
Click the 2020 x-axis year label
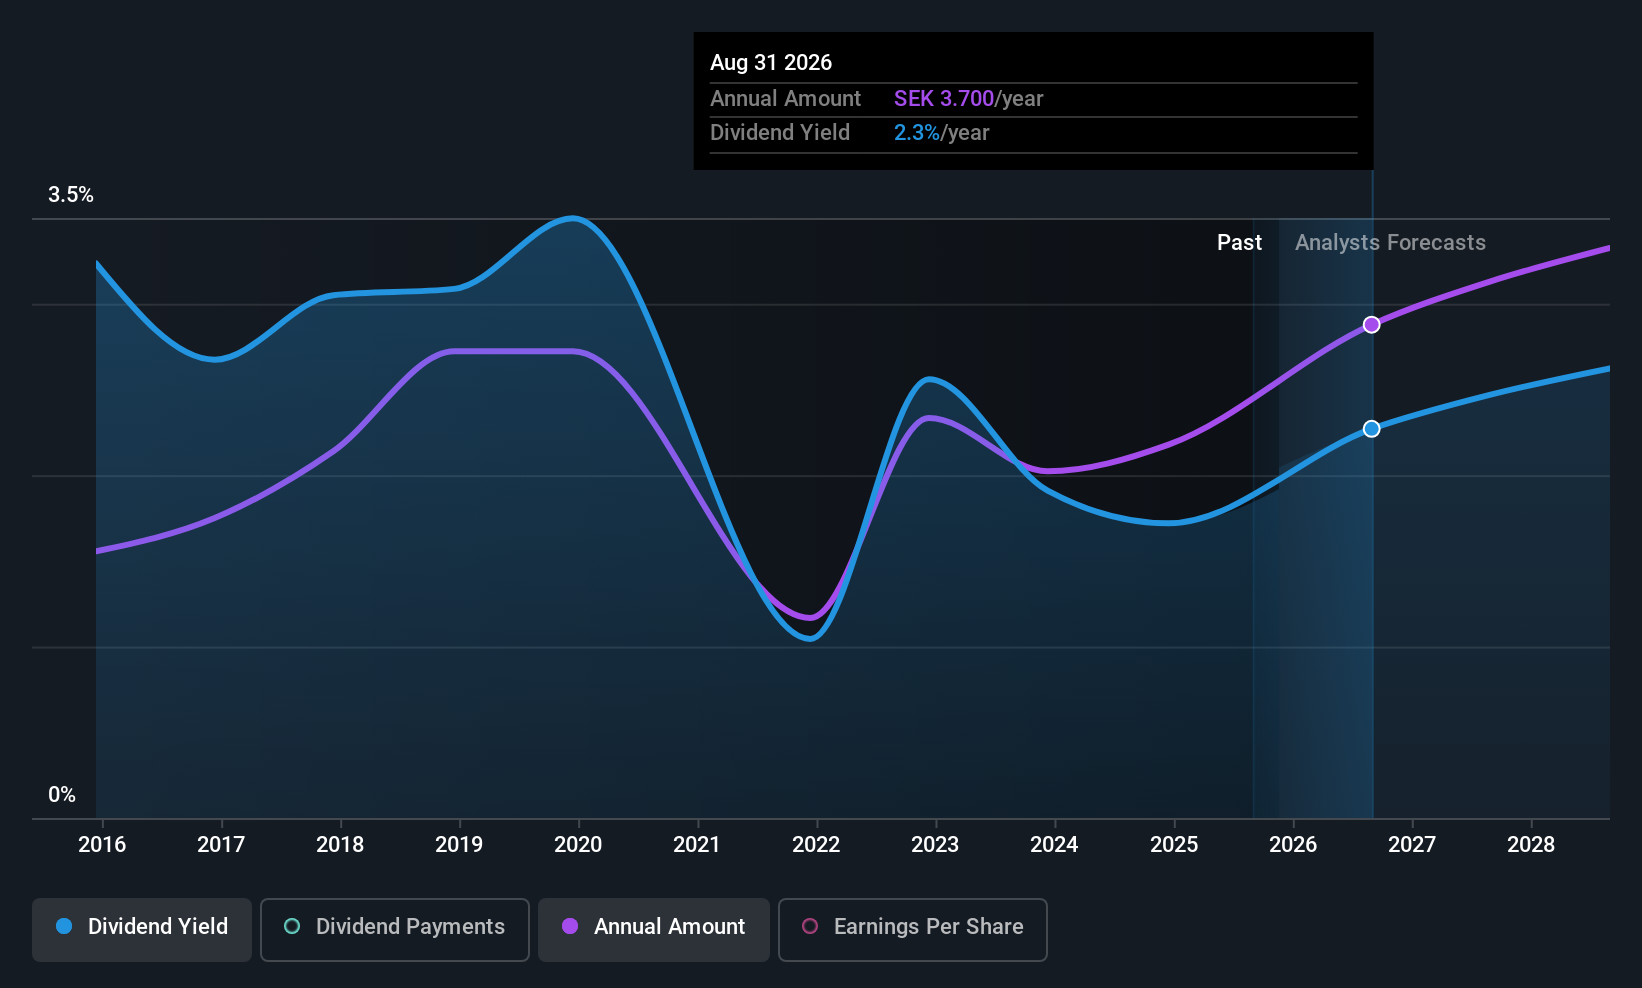click(x=578, y=845)
